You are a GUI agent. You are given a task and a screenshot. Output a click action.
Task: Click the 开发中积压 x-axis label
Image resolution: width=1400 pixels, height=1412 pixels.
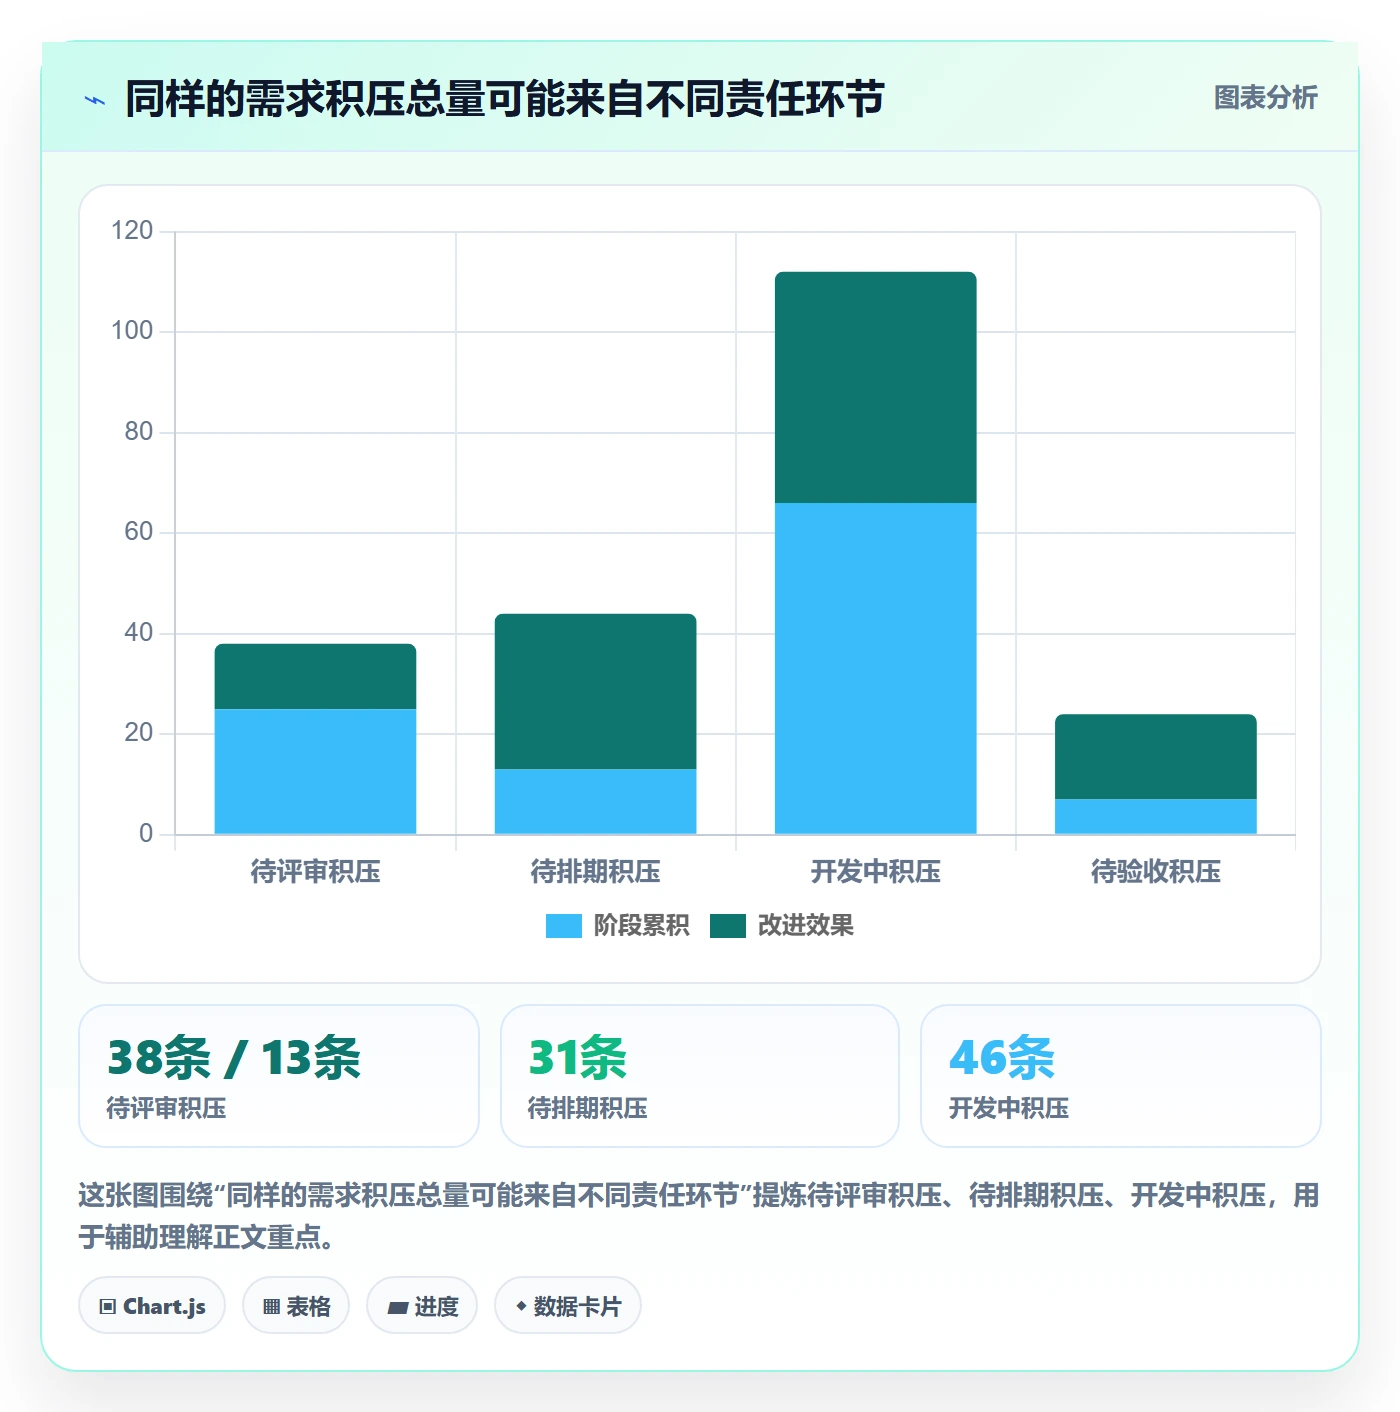point(875,872)
